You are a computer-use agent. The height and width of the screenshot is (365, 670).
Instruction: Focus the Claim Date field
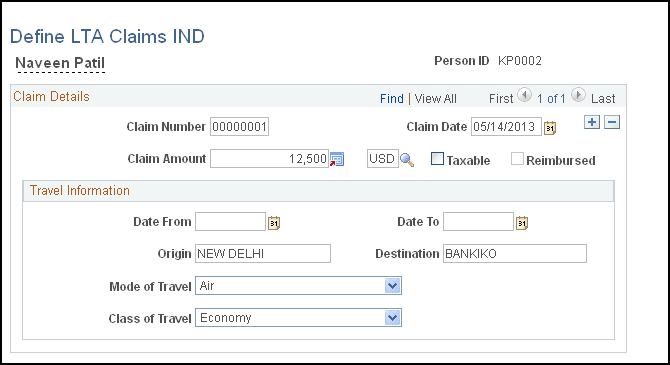point(506,127)
